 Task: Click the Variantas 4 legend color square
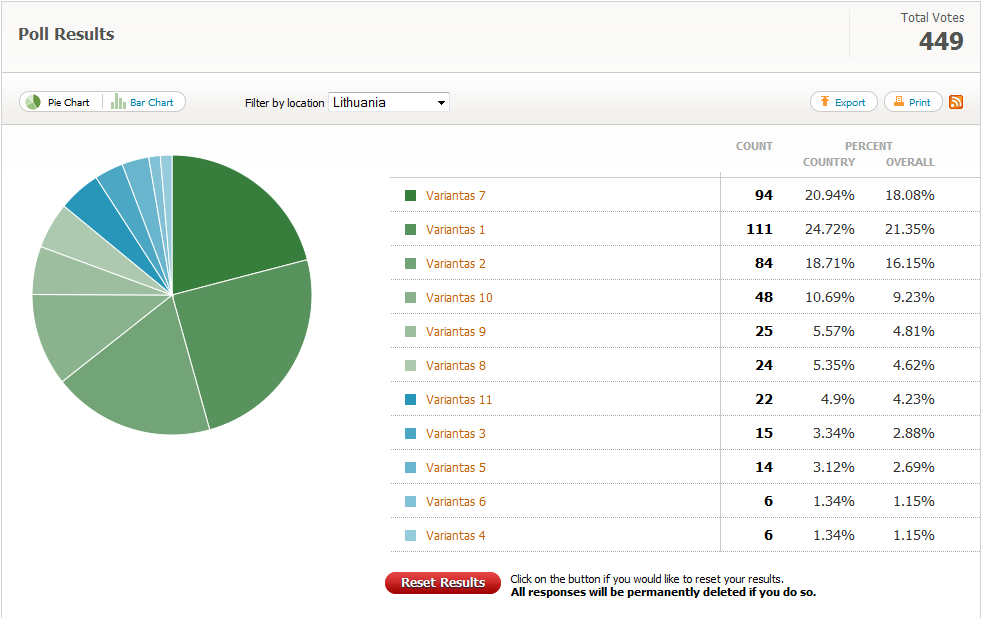[410, 536]
